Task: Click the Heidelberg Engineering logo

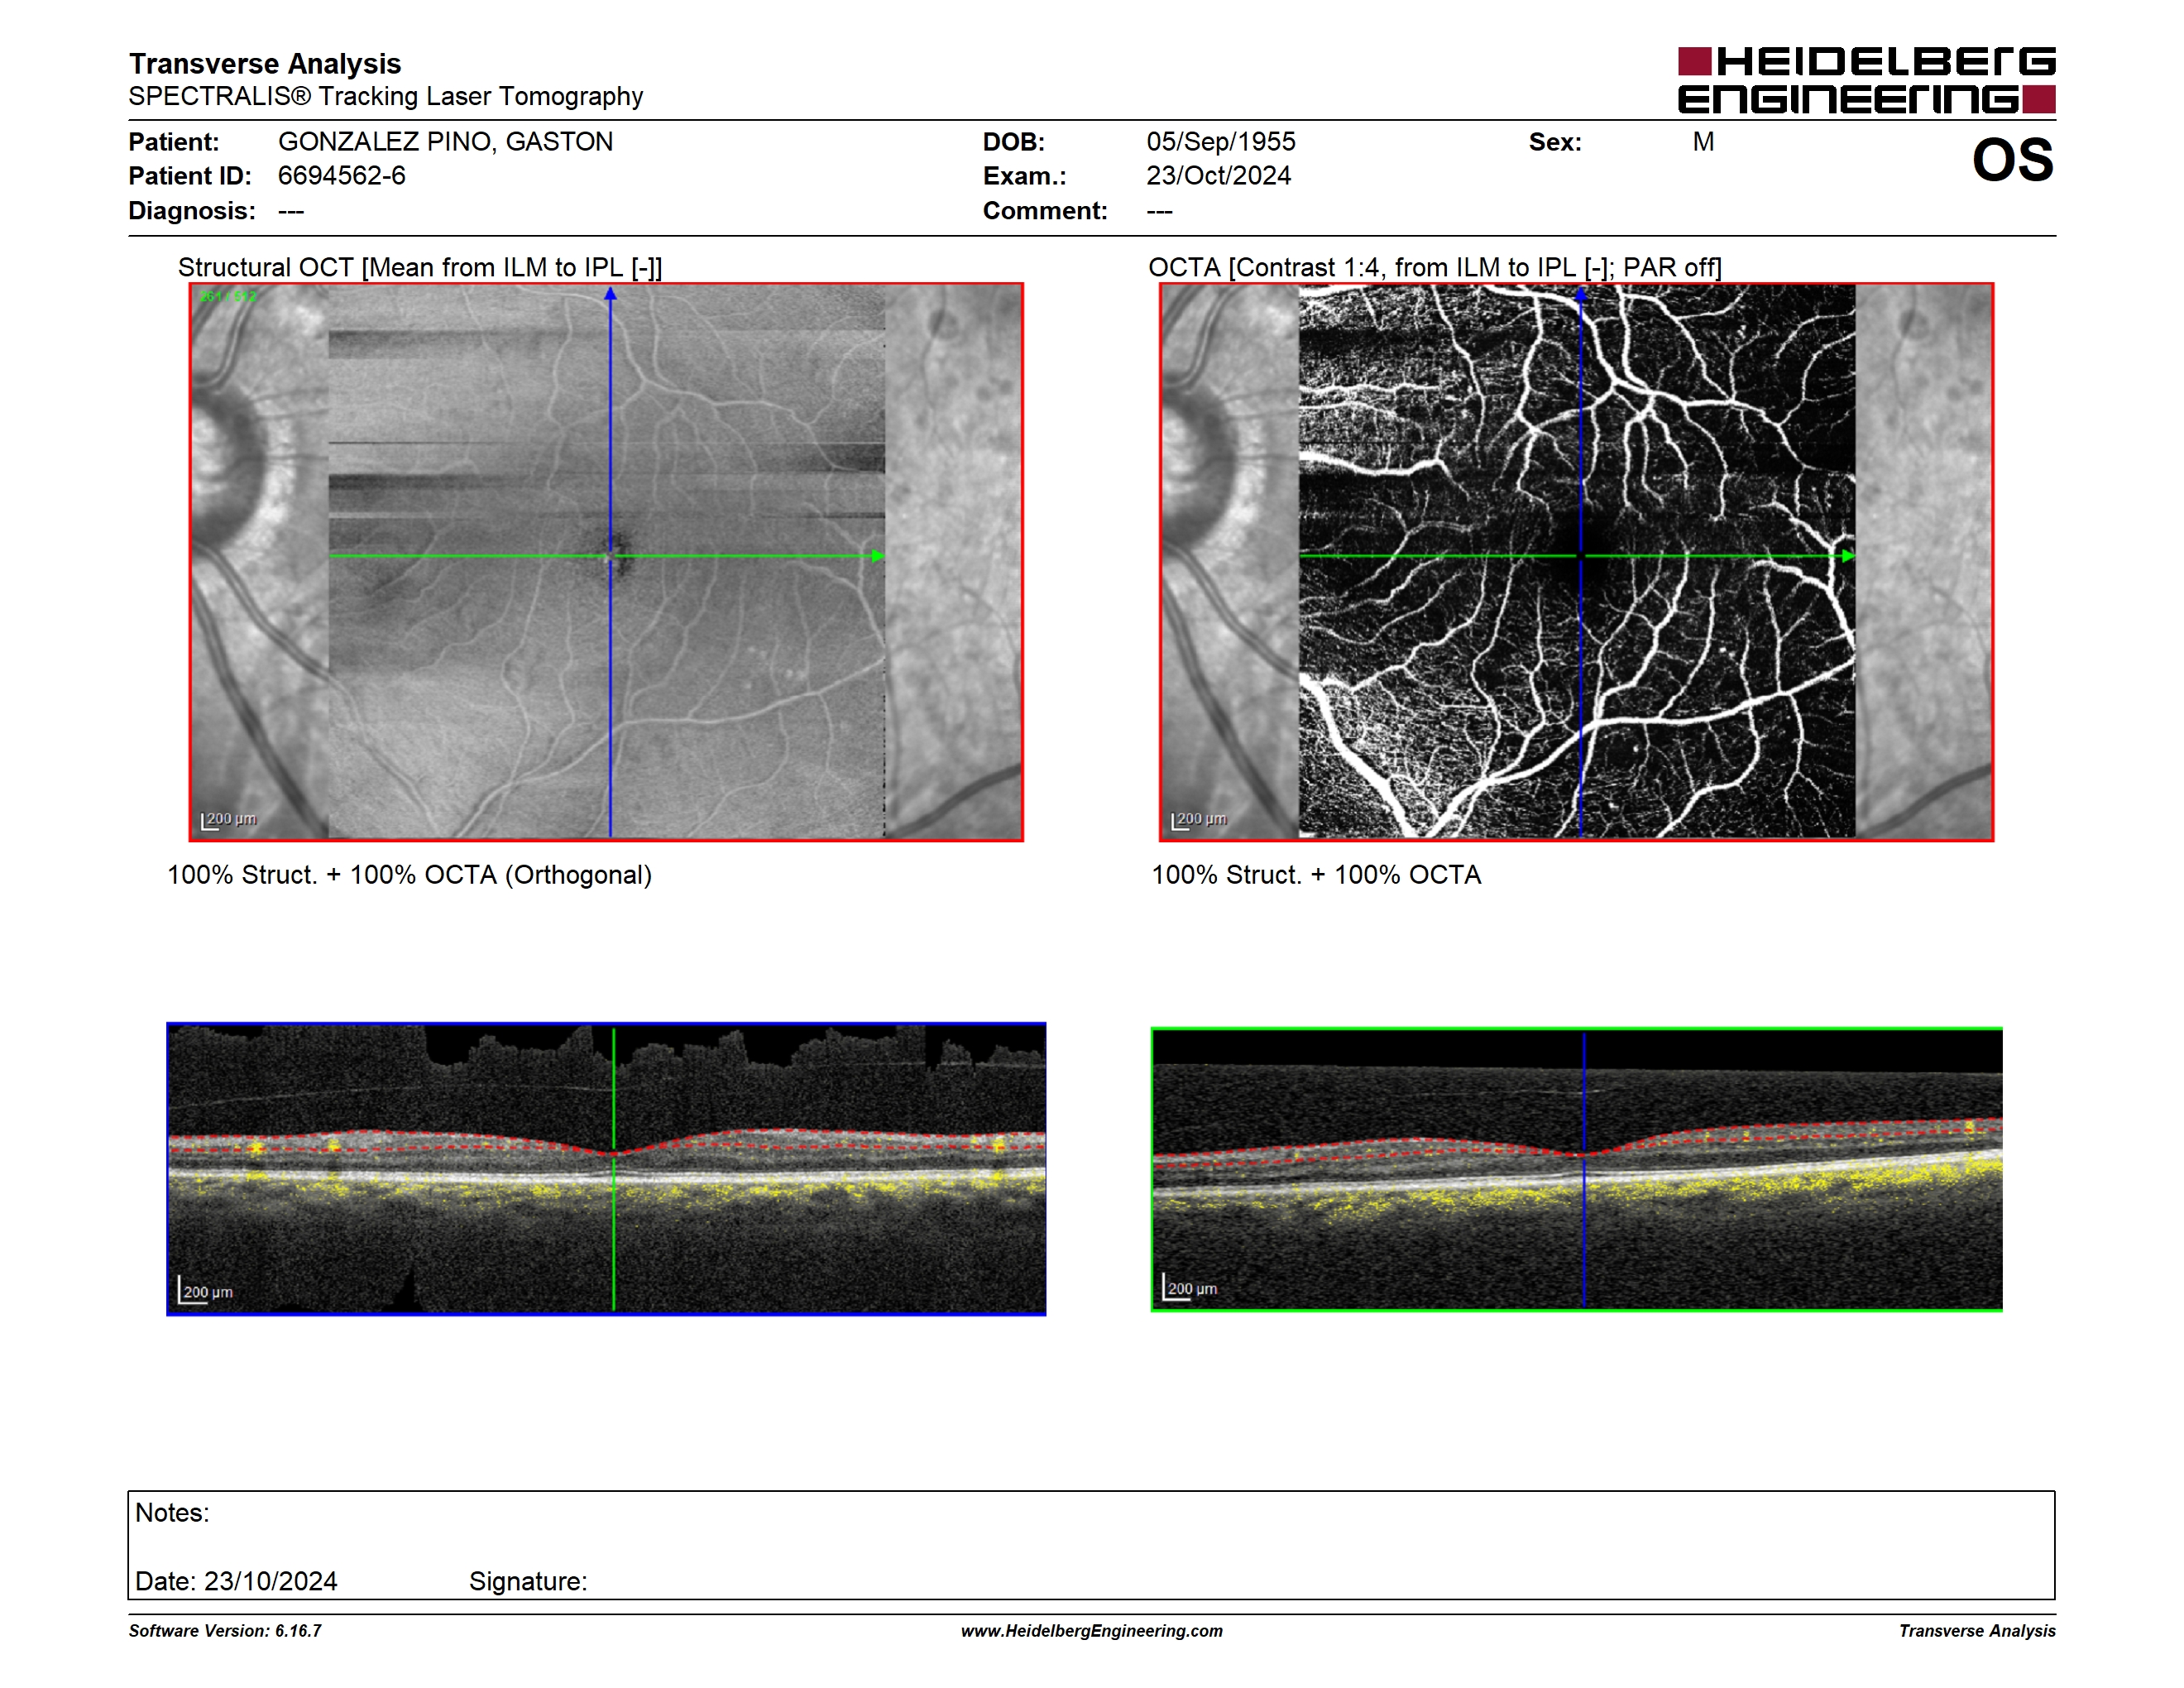Action: pyautogui.click(x=1866, y=80)
